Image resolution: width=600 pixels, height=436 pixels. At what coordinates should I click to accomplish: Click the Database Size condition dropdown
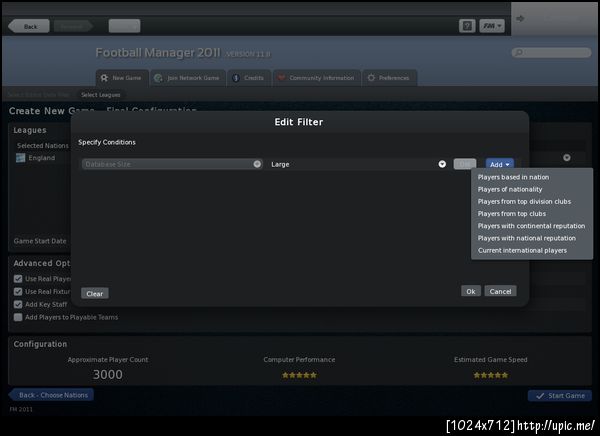172,164
